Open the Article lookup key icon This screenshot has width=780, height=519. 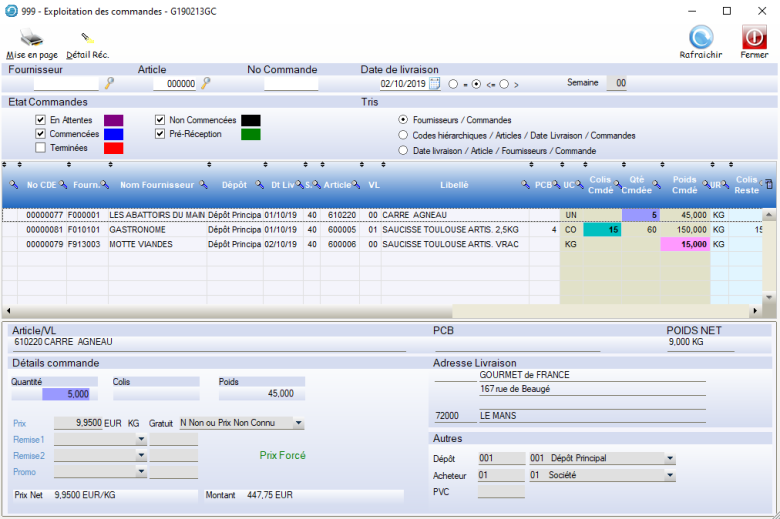[206, 84]
